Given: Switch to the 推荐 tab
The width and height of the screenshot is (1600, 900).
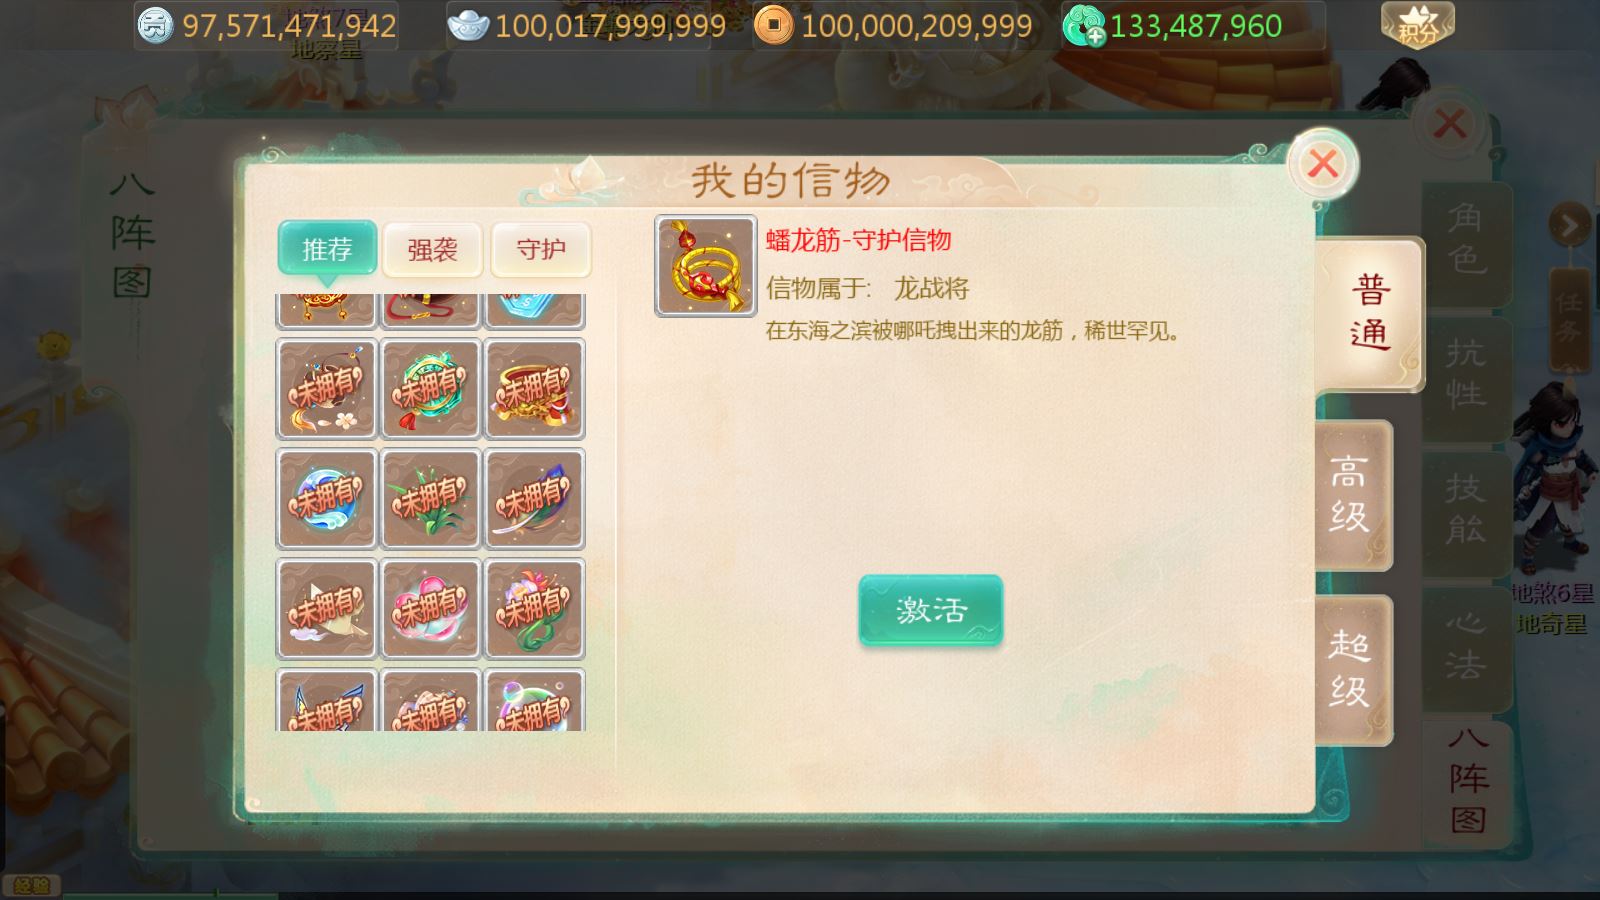Looking at the screenshot, I should tap(327, 248).
